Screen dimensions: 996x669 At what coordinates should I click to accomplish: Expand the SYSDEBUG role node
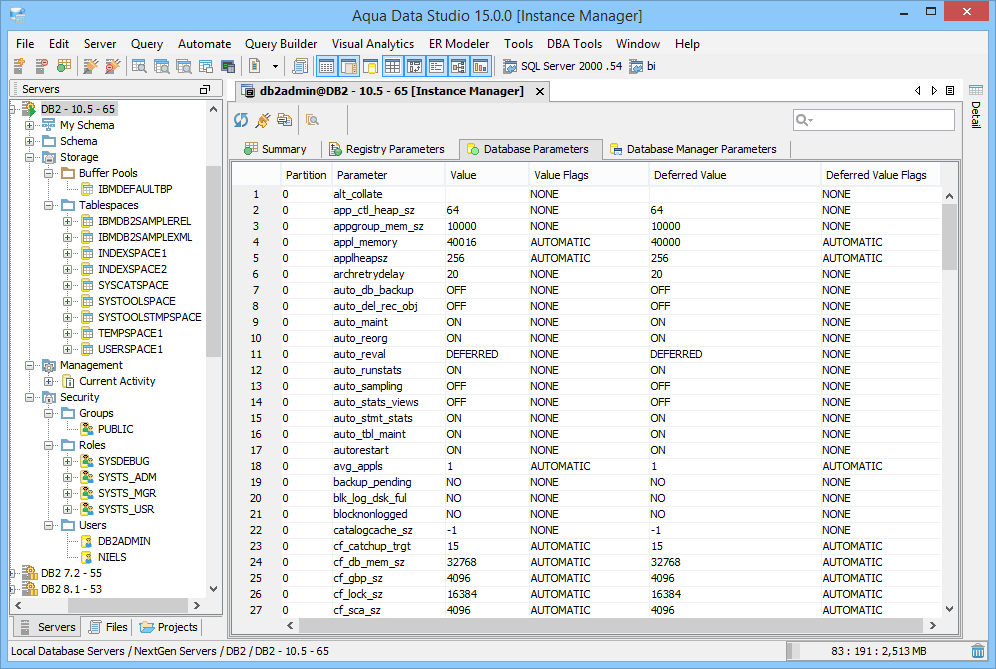(x=67, y=461)
